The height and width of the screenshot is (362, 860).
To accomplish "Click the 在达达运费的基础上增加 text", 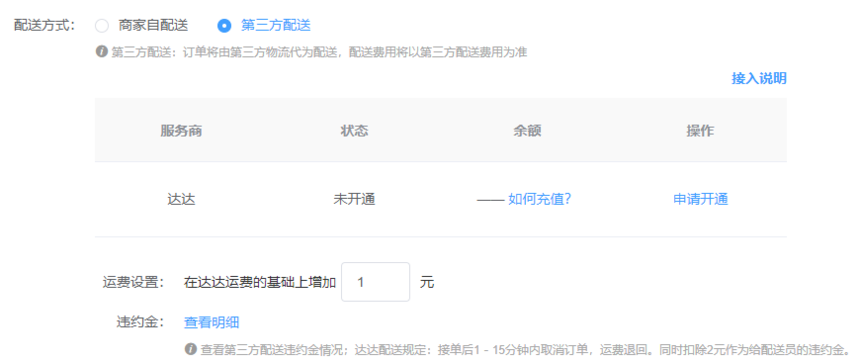I will 260,282.
